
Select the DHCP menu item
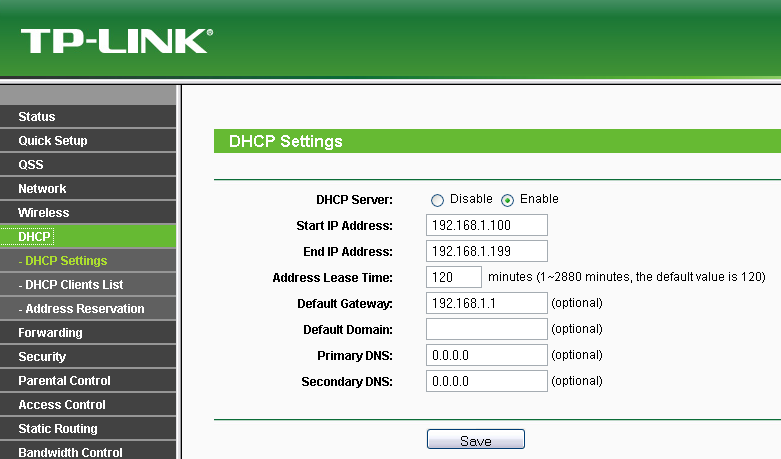pos(88,236)
